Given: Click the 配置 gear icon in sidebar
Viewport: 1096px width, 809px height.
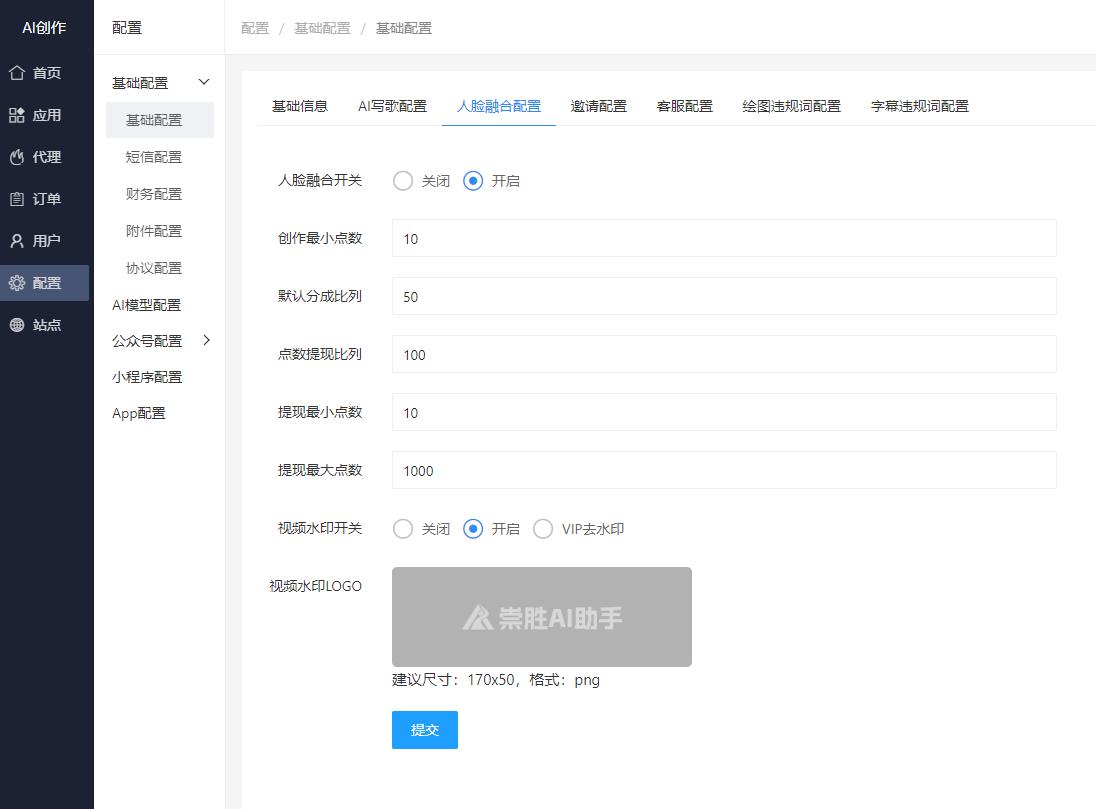Looking at the screenshot, I should coord(17,283).
